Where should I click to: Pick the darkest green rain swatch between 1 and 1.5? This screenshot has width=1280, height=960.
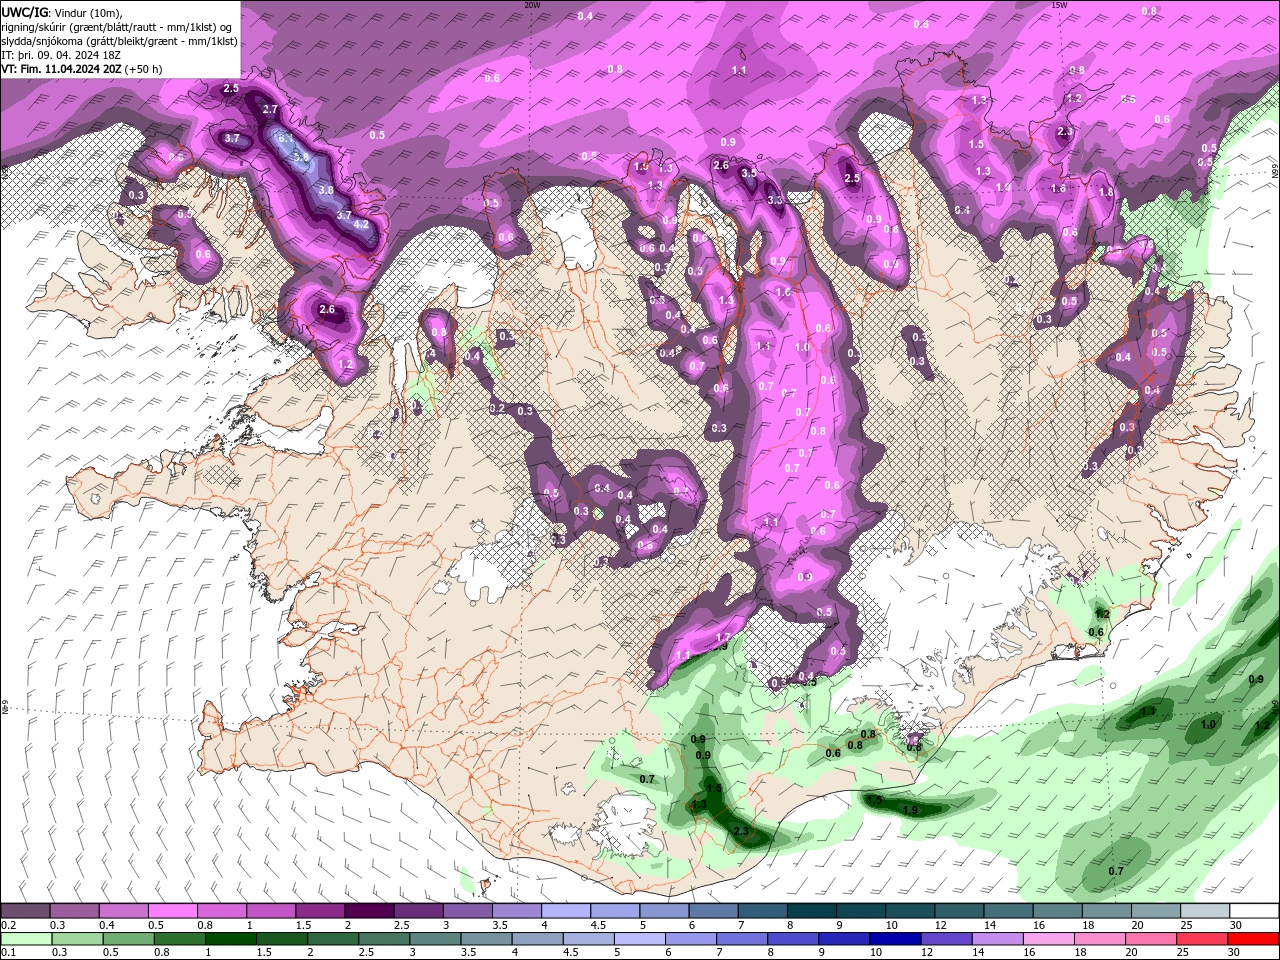tap(230, 938)
